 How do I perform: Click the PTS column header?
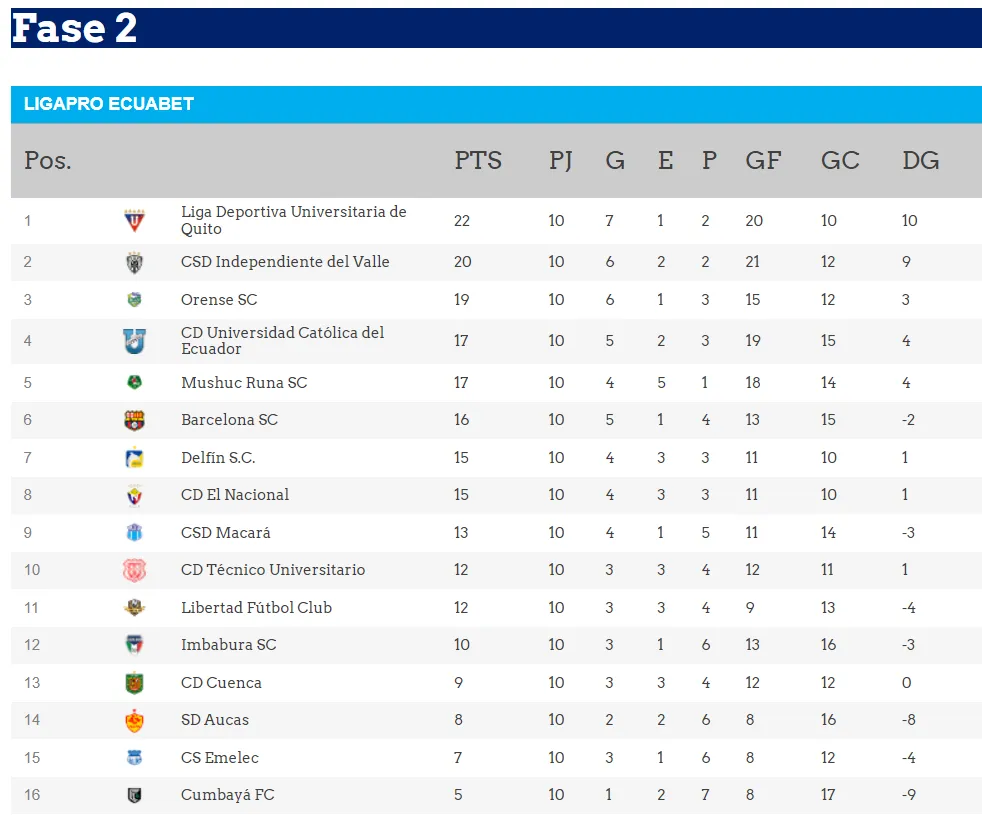pos(478,161)
